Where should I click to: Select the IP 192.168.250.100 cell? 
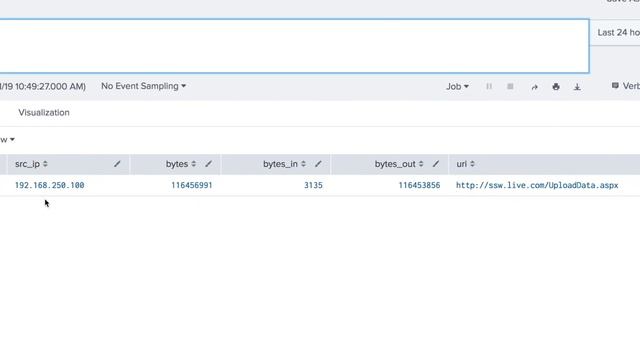(x=49, y=185)
